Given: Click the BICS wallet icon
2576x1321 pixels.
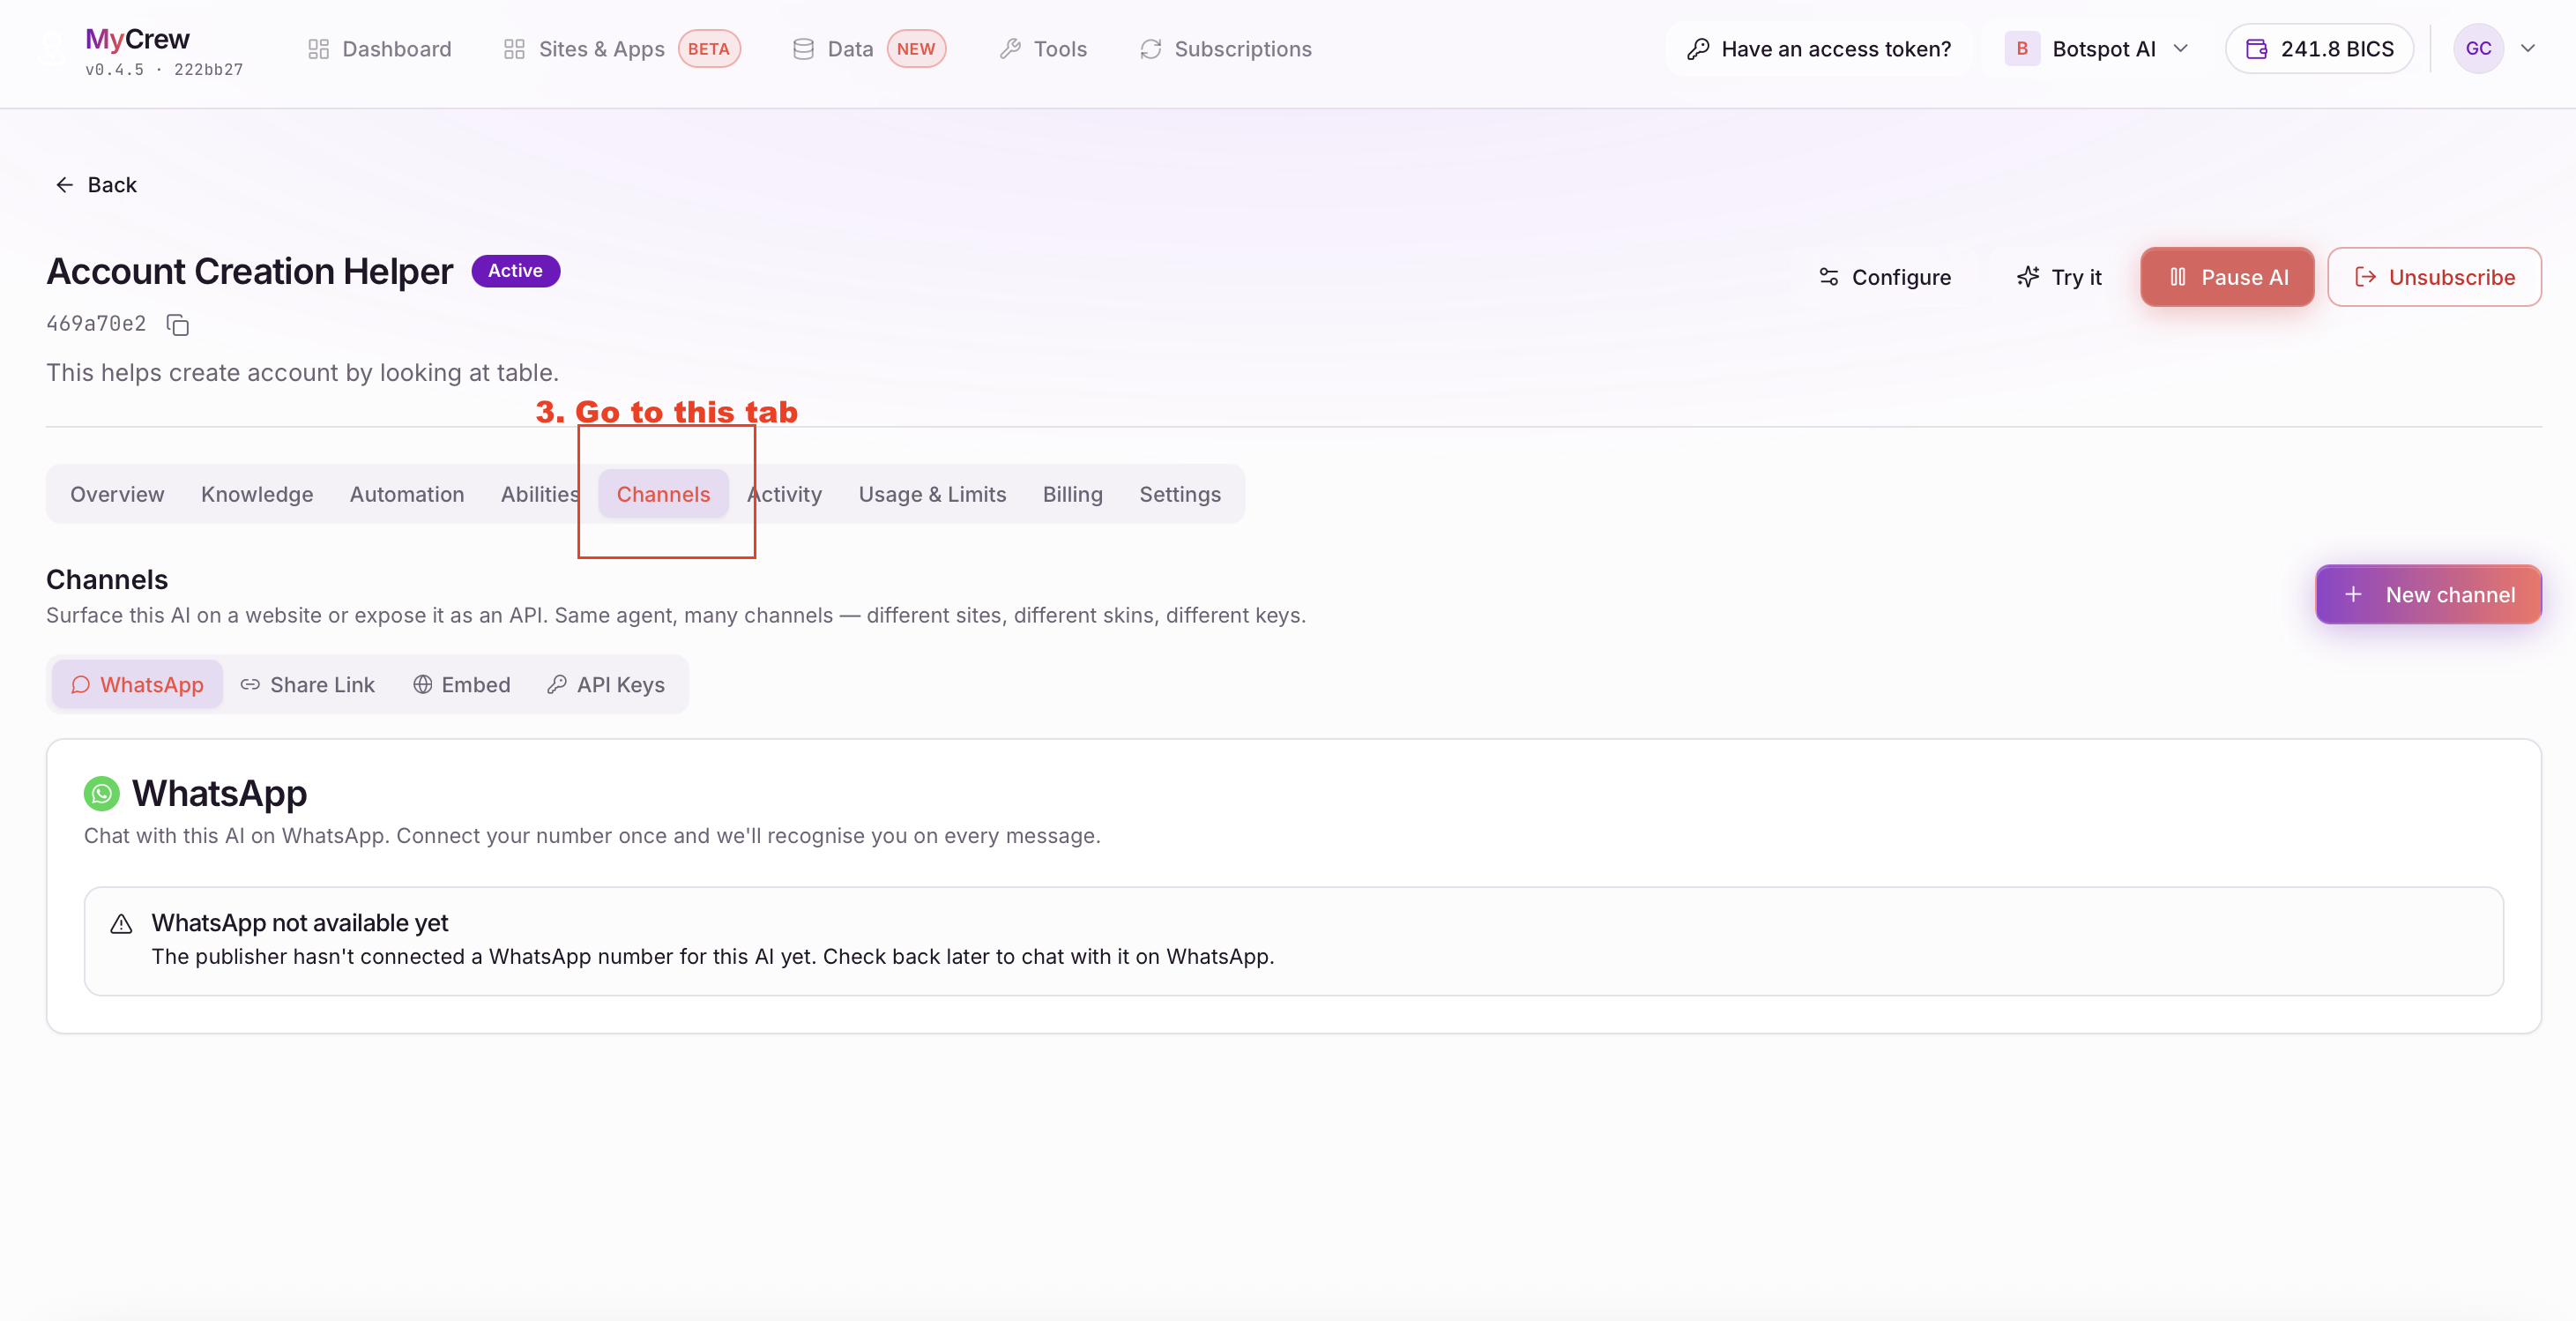Looking at the screenshot, I should coord(2257,49).
